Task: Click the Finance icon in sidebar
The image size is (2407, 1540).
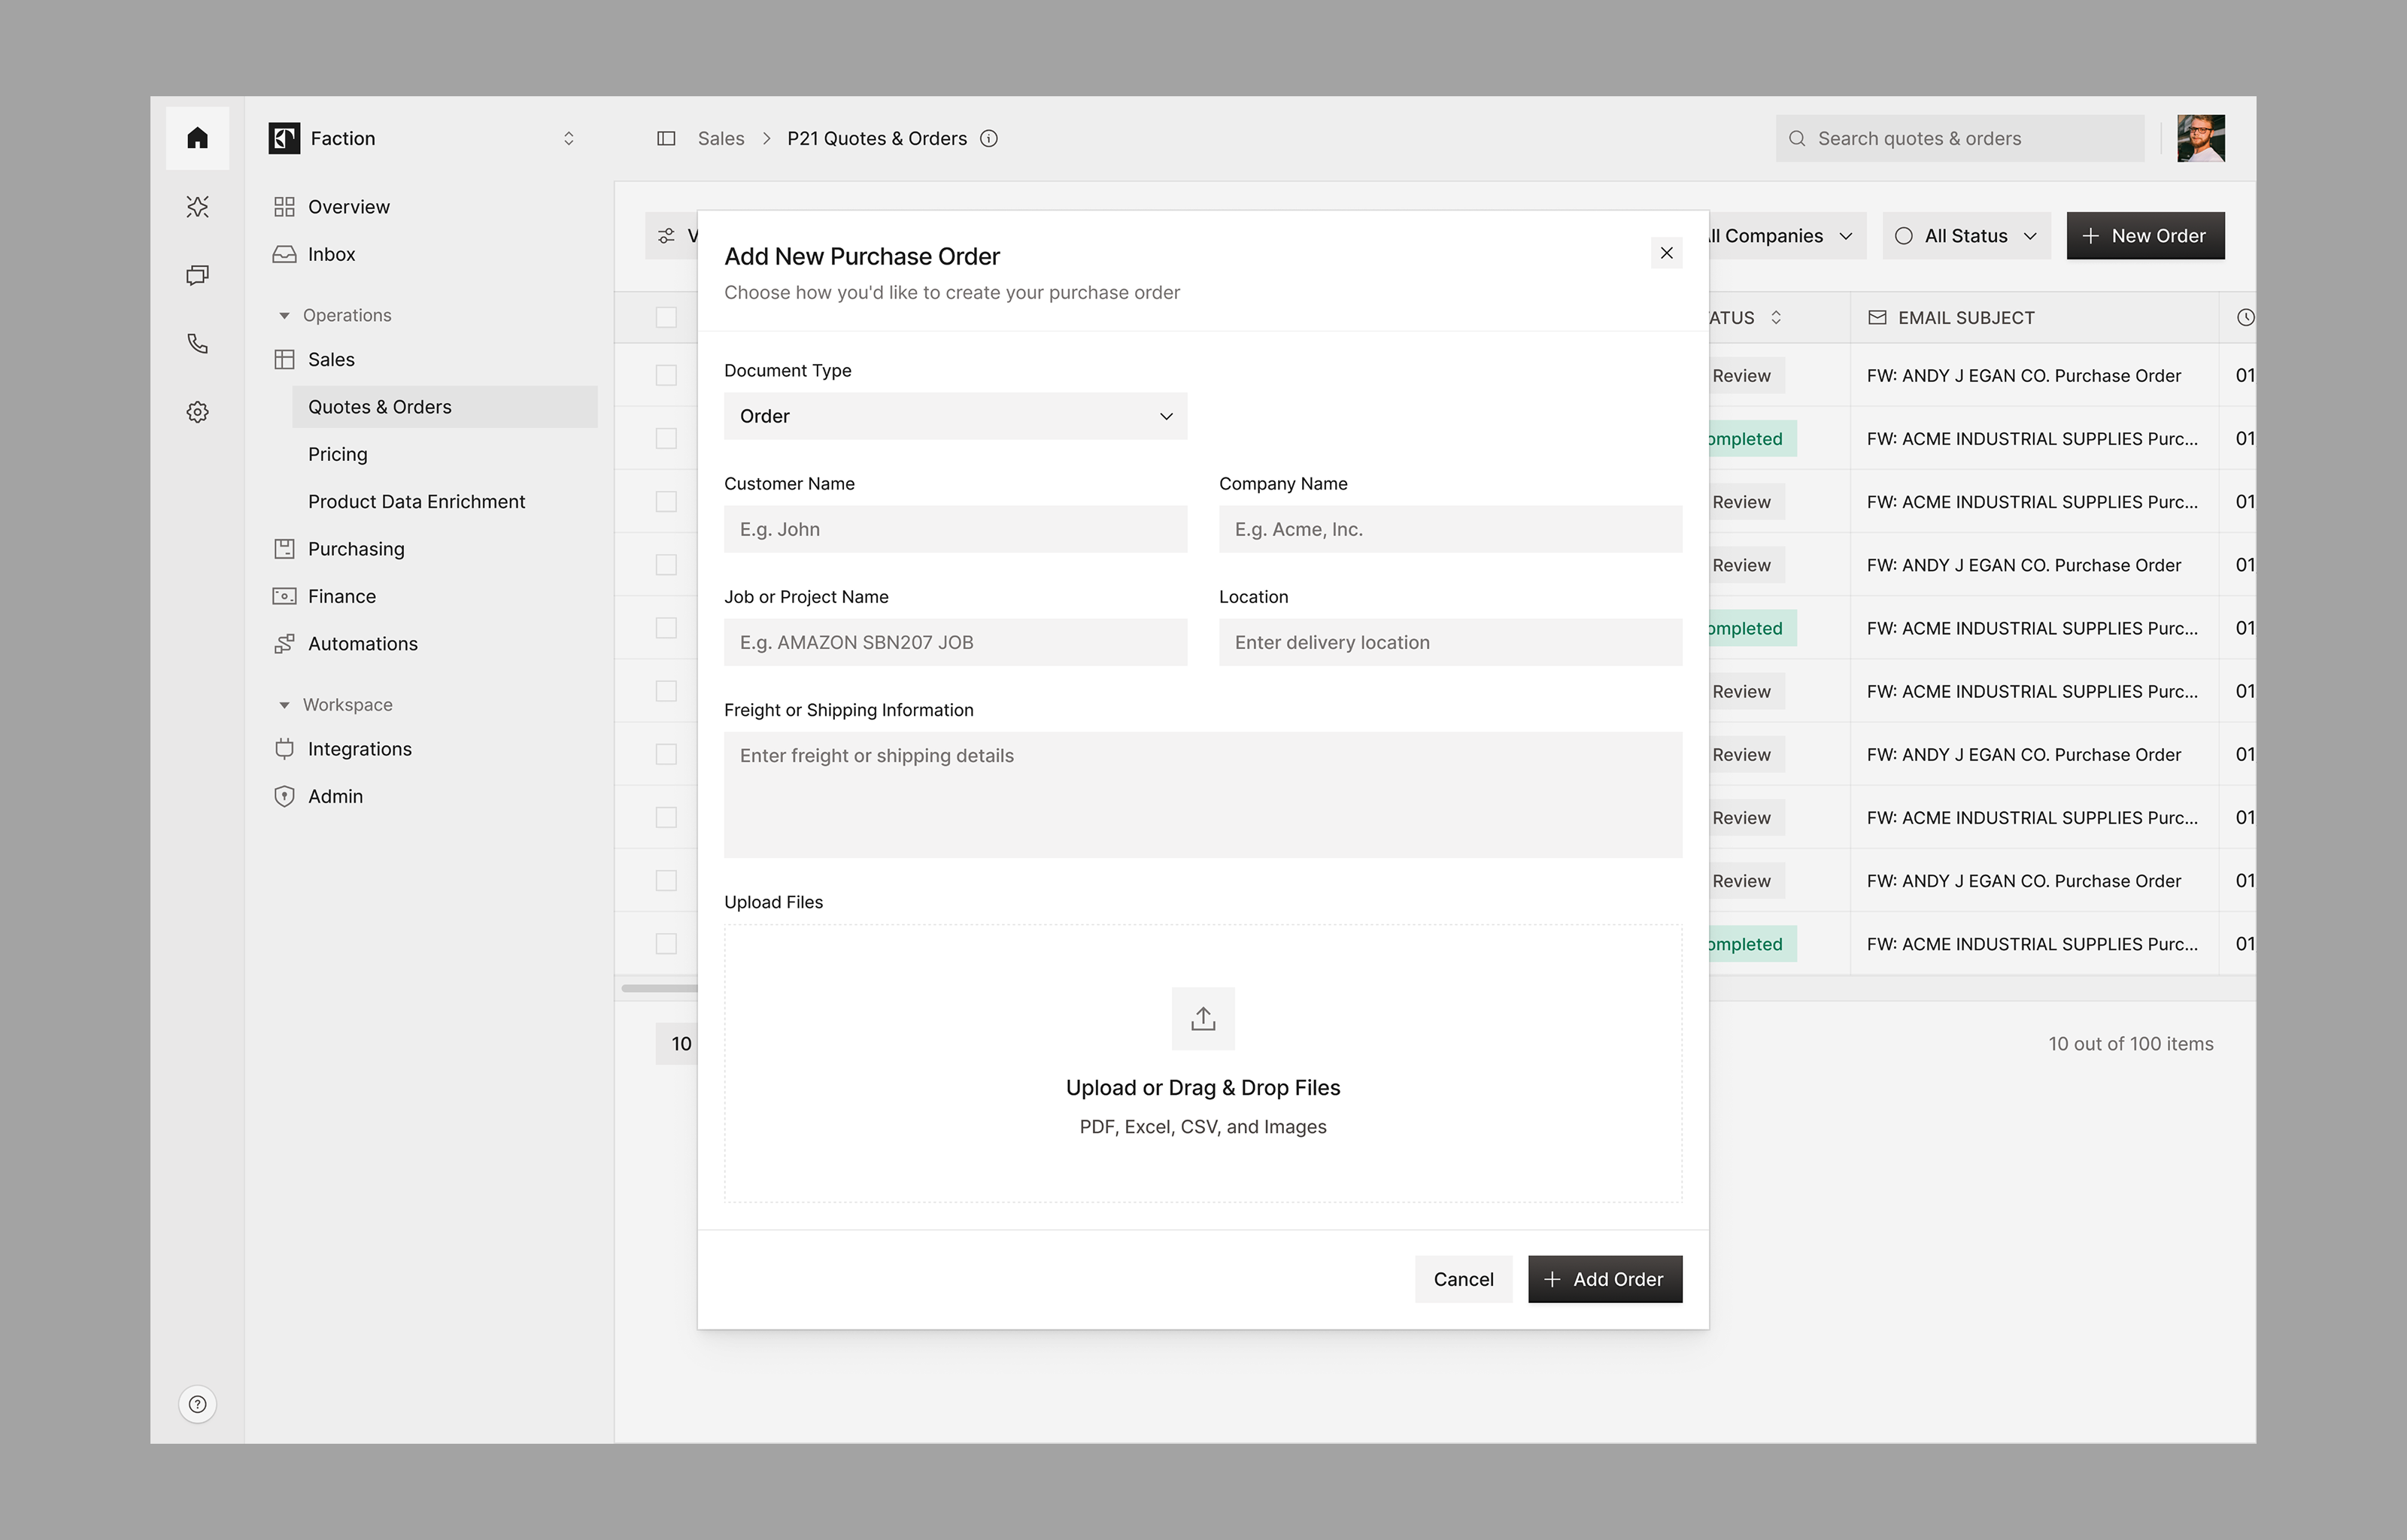Action: 284,596
